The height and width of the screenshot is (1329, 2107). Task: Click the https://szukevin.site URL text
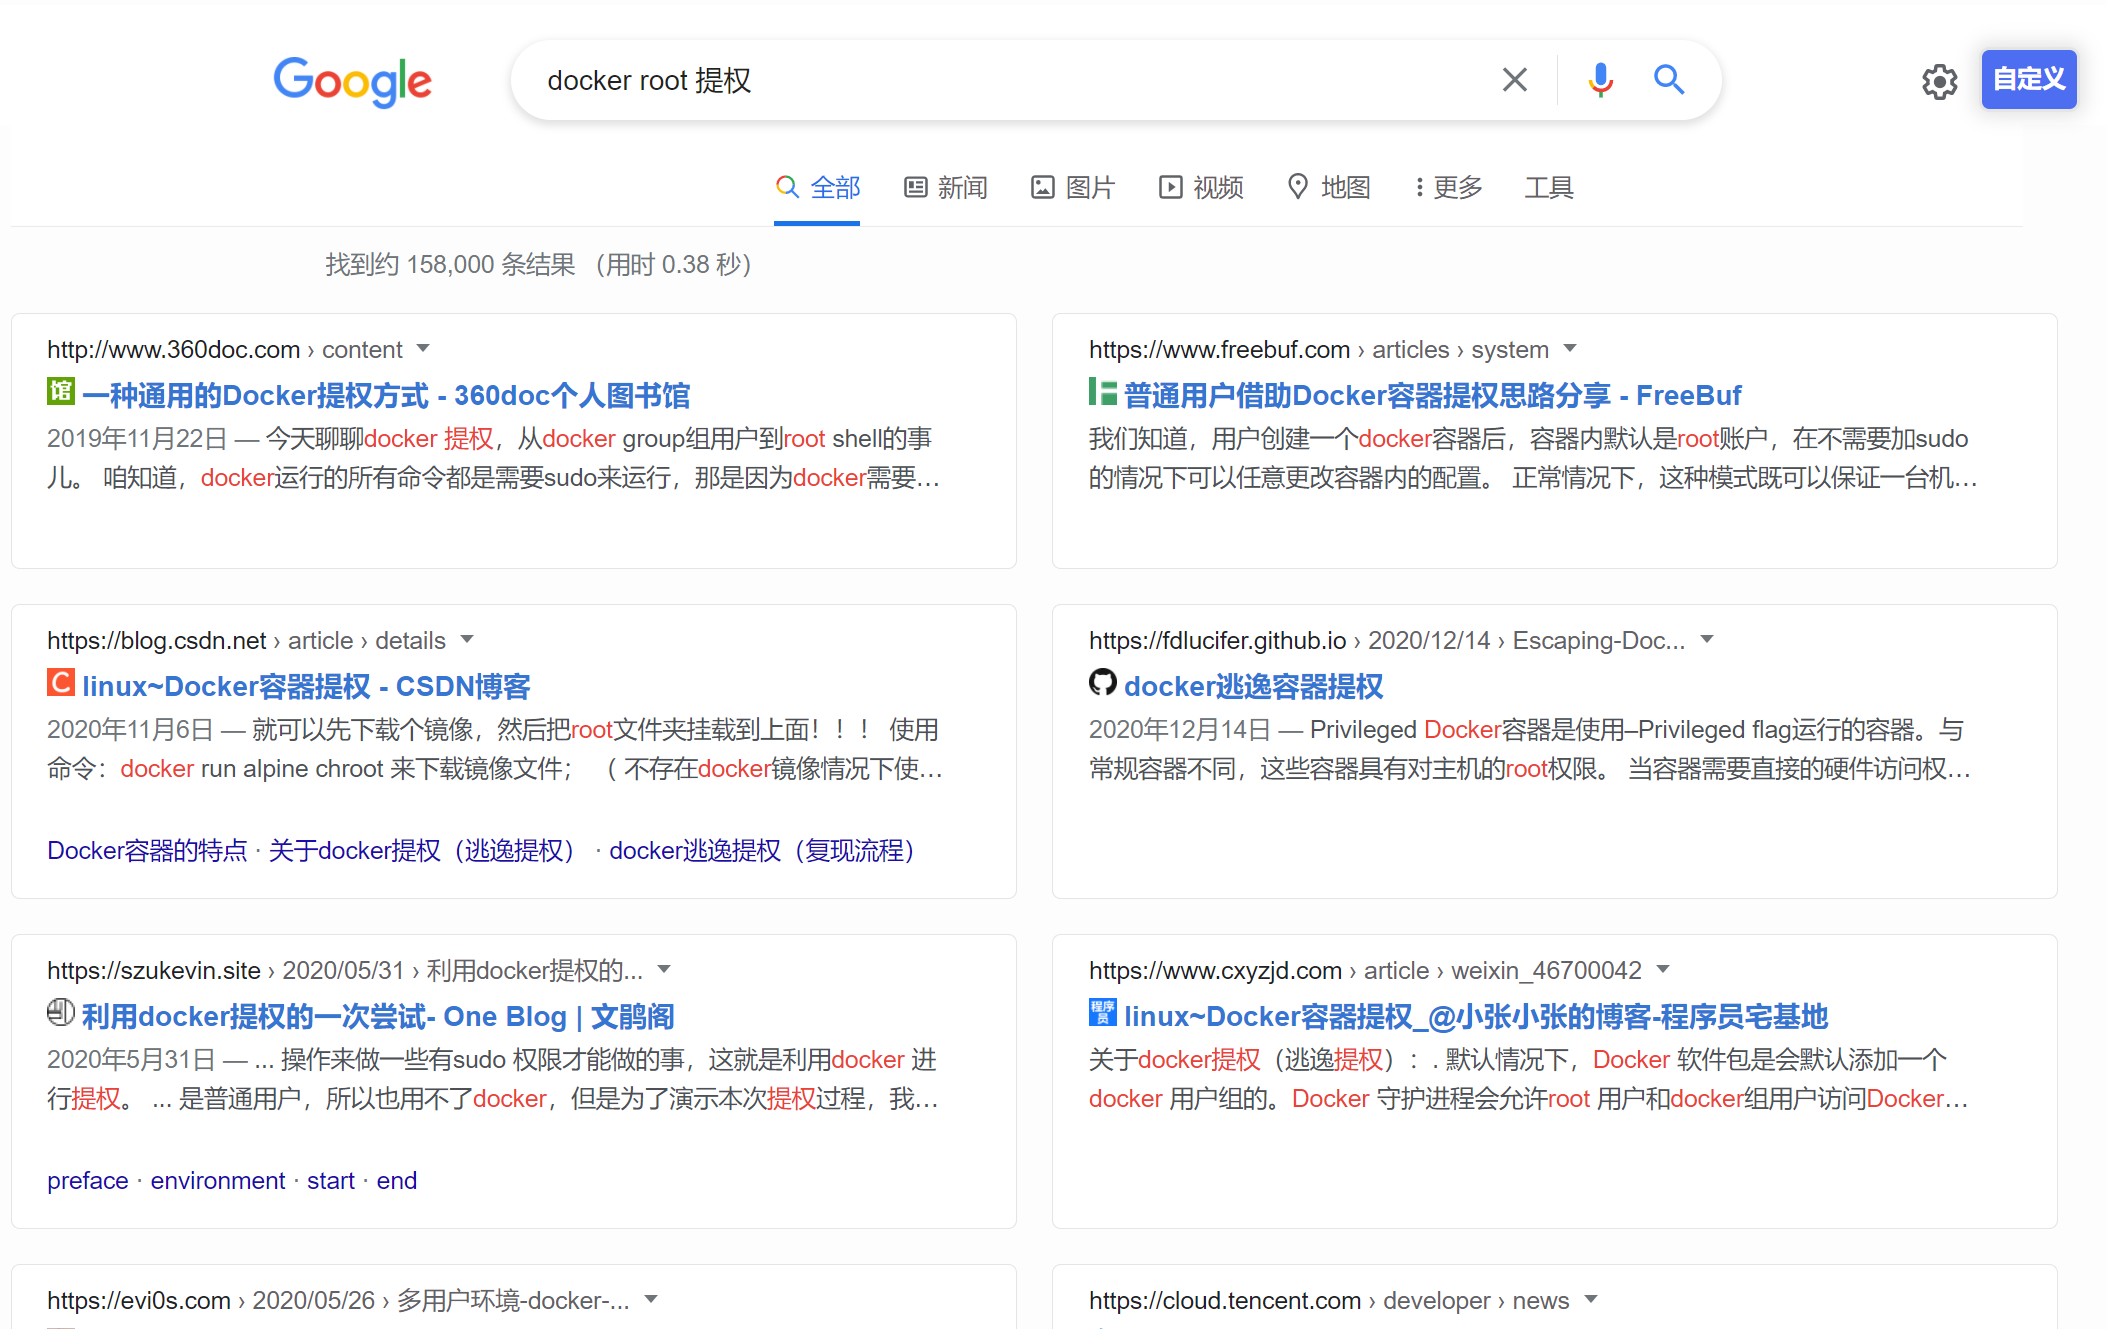point(154,971)
